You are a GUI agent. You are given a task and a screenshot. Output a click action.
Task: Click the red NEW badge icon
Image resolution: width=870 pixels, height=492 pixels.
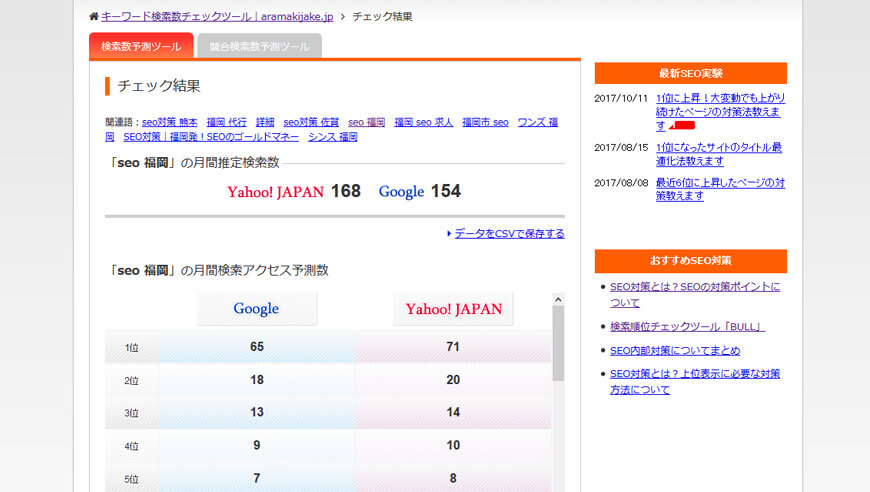(682, 126)
